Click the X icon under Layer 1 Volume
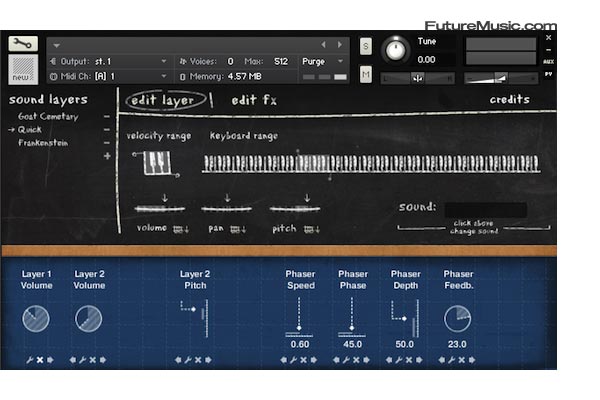This screenshot has height=400, width=600. [40, 360]
